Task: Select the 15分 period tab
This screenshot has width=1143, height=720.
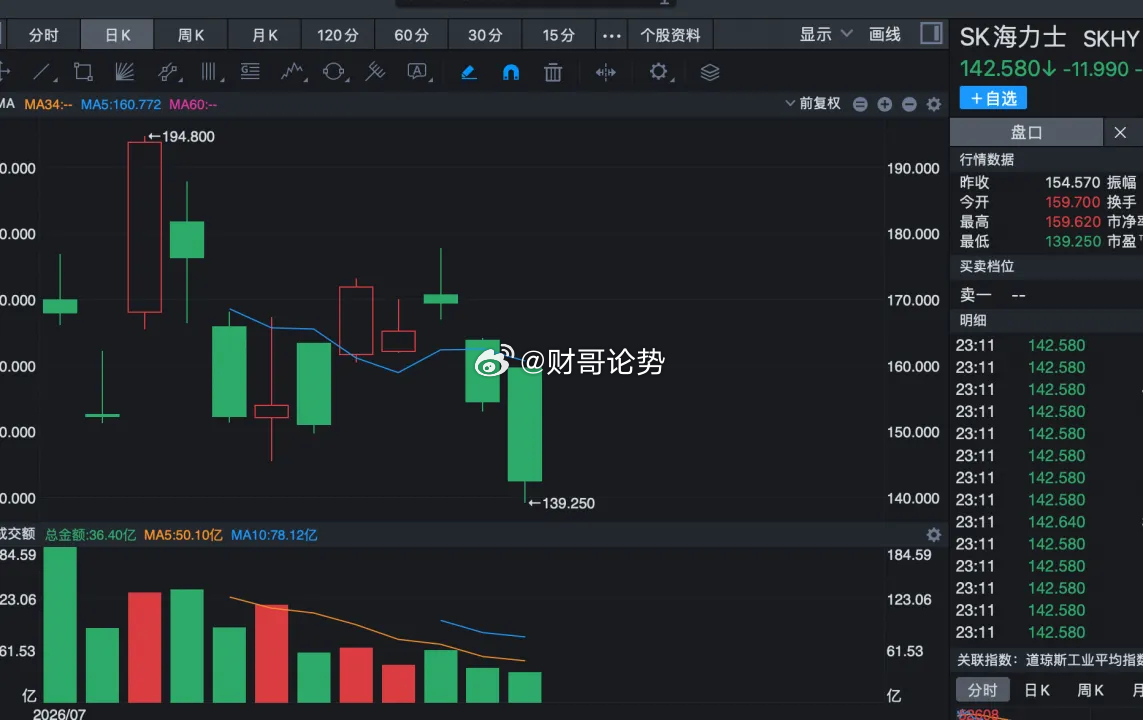Action: (558, 35)
